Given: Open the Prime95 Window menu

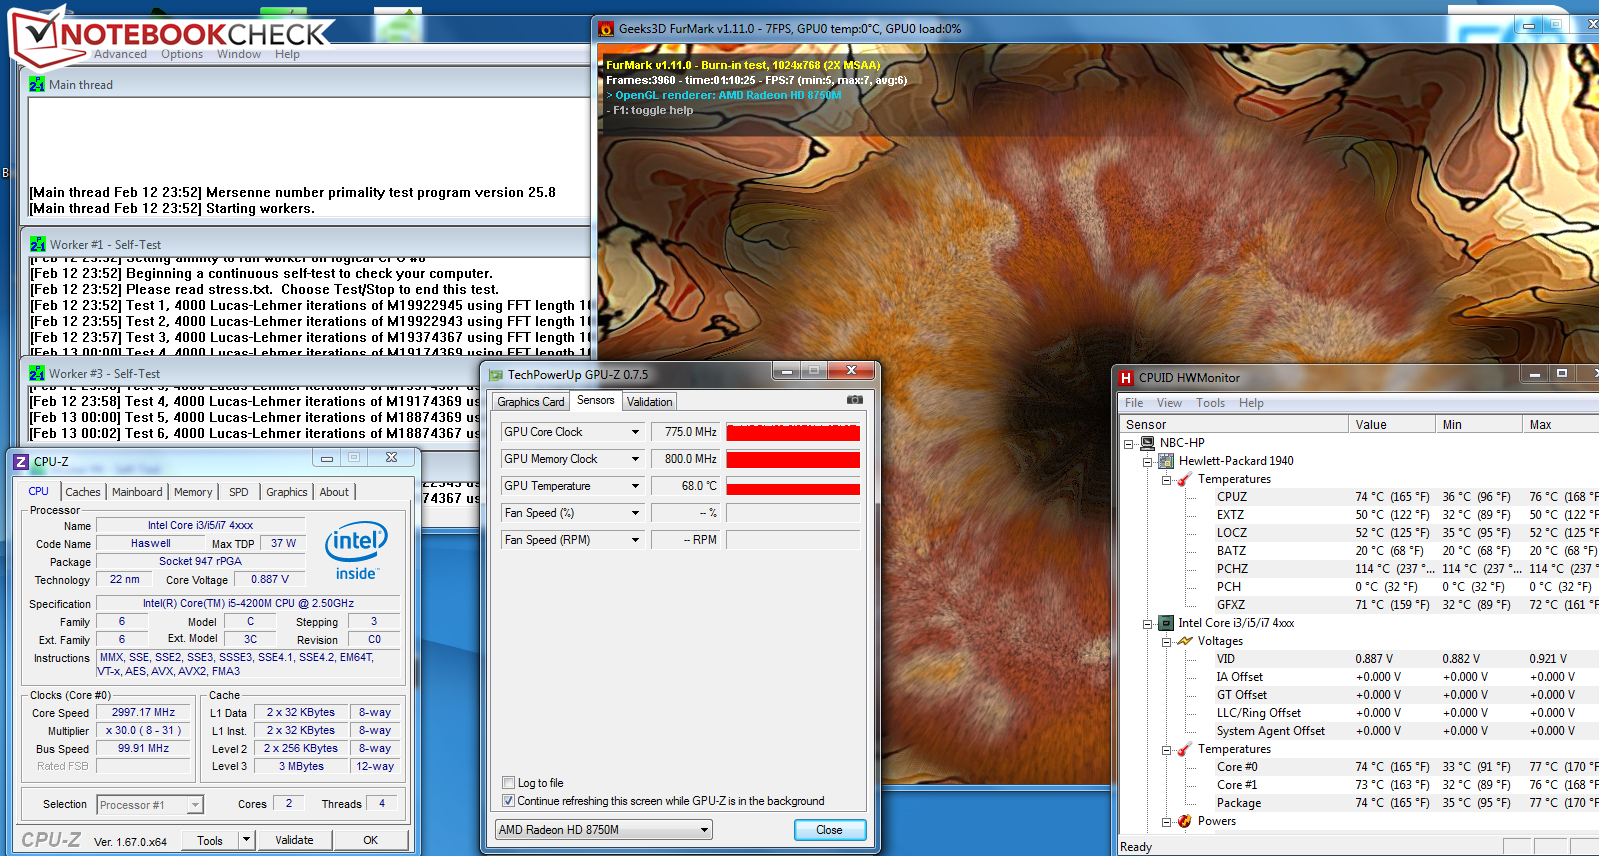Looking at the screenshot, I should click(239, 54).
